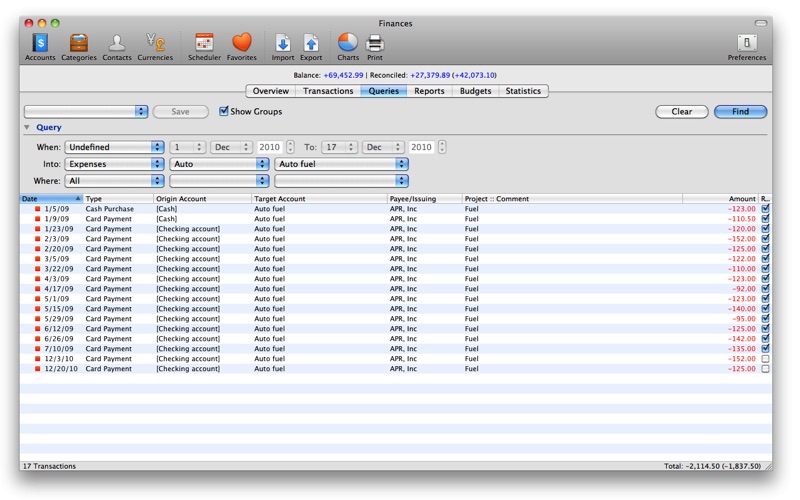Open the Budgets tab
Screen dimensions: 800x500
point(475,91)
